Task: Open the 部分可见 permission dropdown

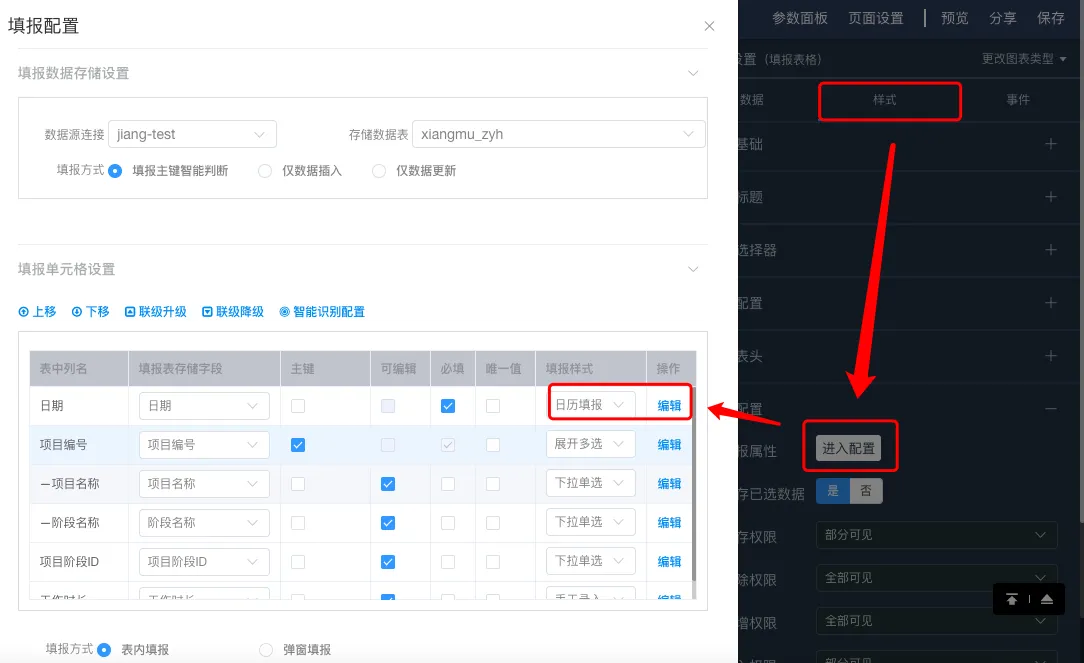Action: coord(936,534)
